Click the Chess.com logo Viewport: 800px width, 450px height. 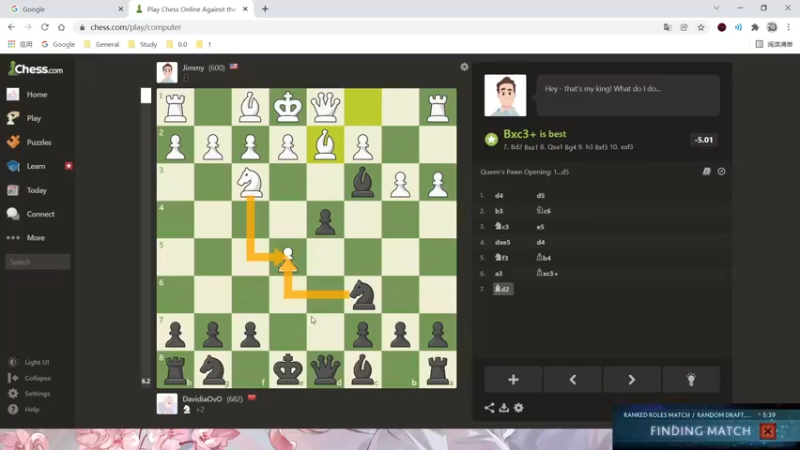[x=35, y=69]
